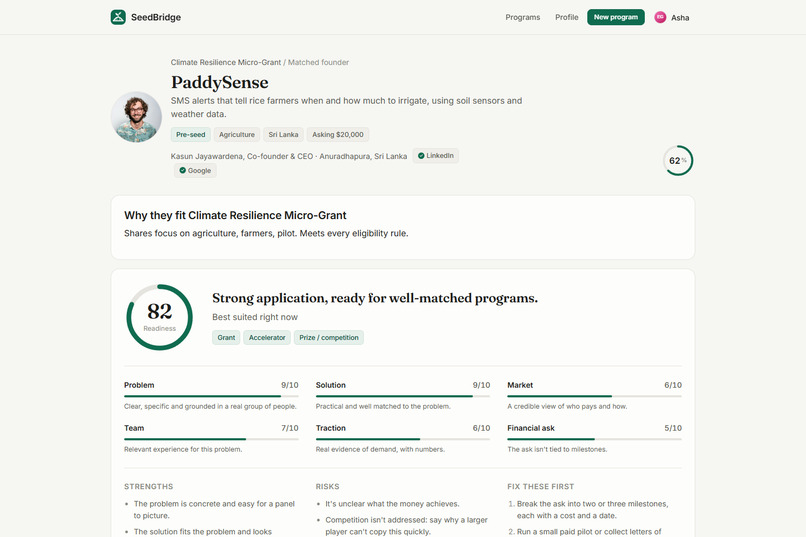Click the Team score progress bar

(211, 439)
